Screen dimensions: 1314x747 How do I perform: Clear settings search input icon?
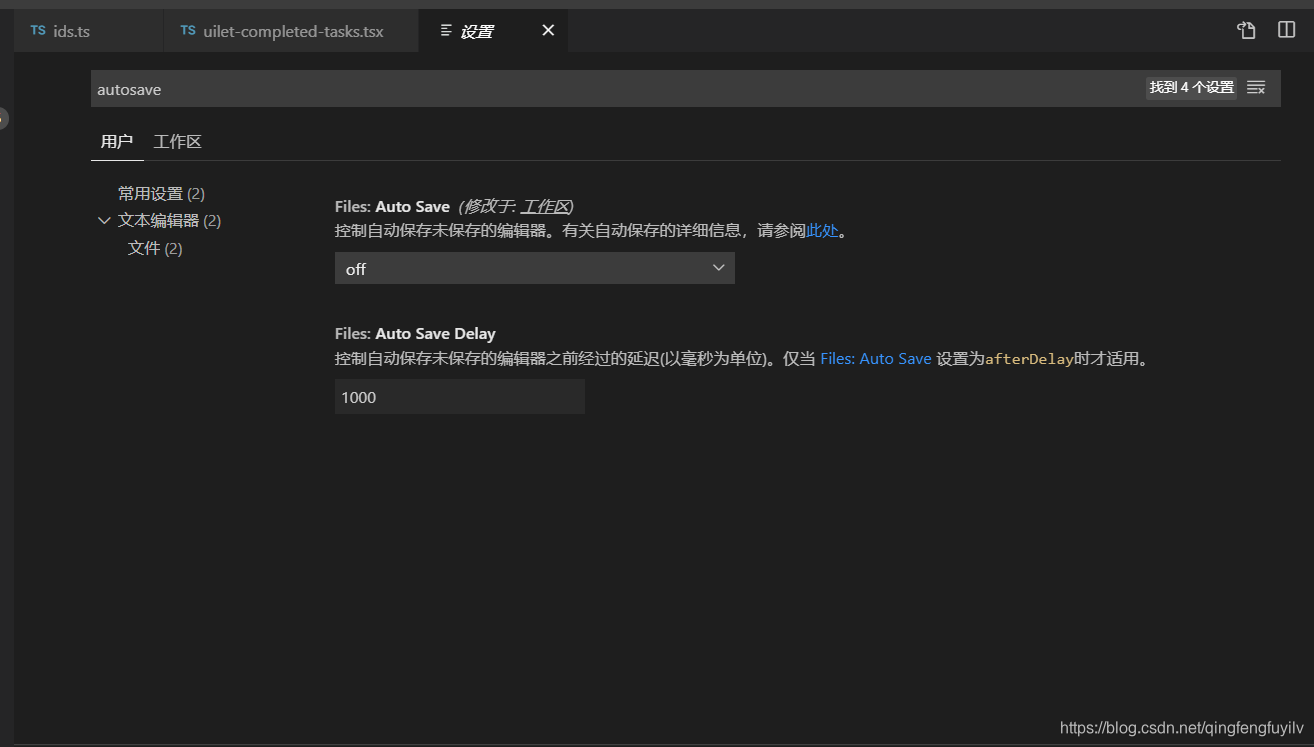(1256, 88)
